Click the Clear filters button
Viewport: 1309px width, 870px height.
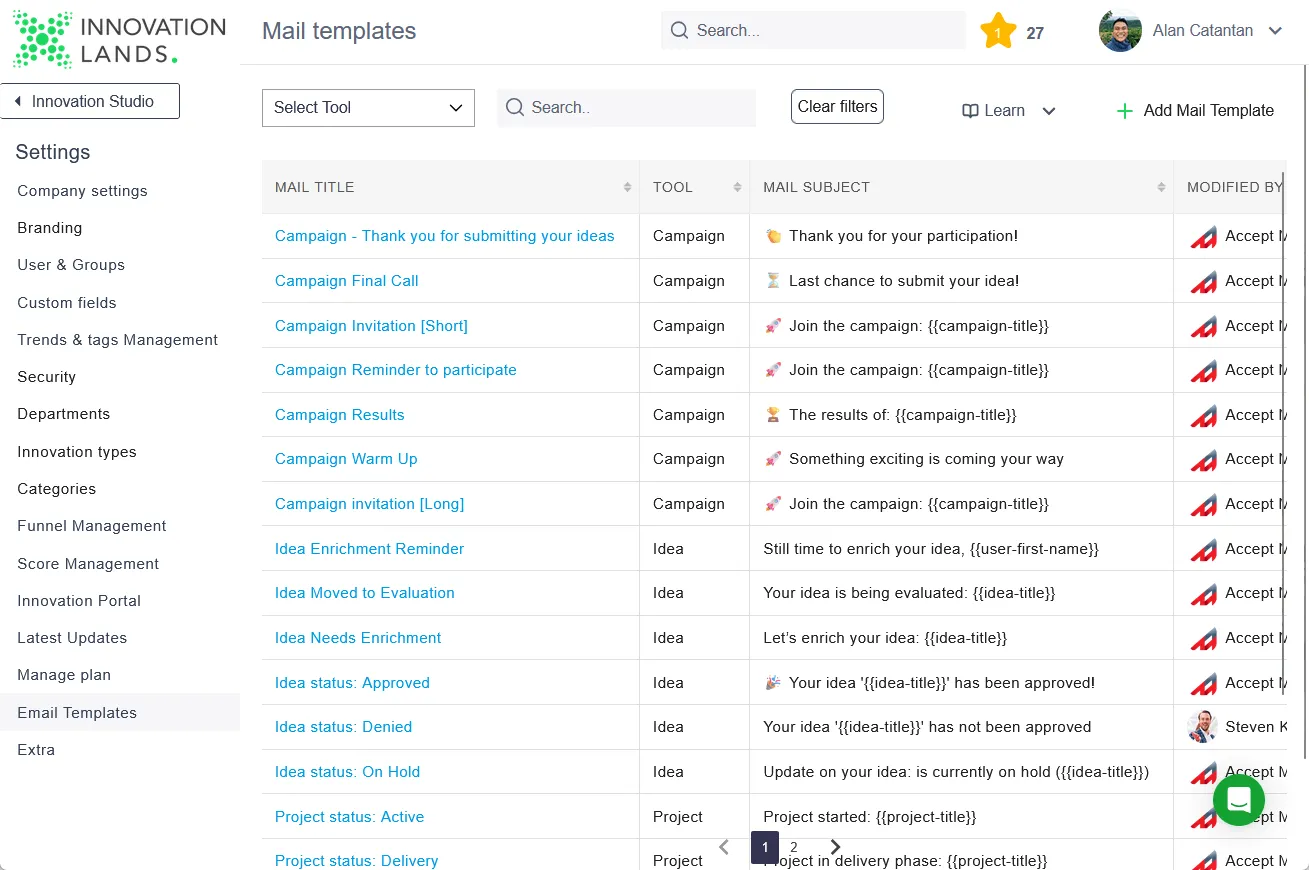837,106
